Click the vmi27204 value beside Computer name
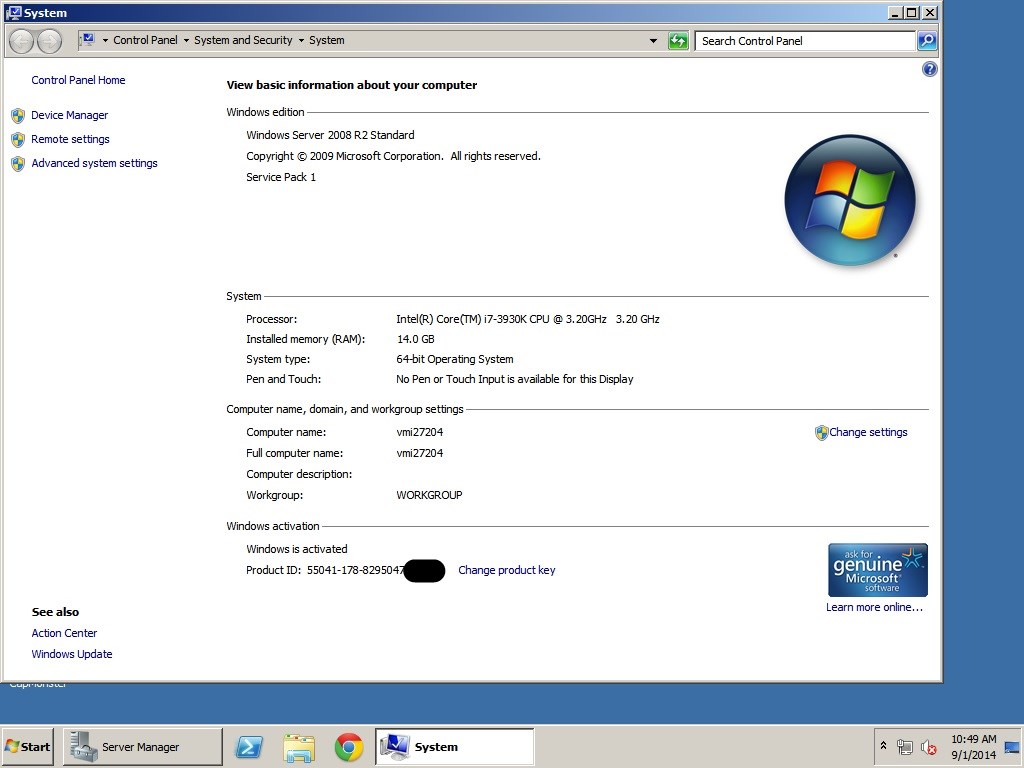Viewport: 1024px width, 768px height. (x=419, y=432)
